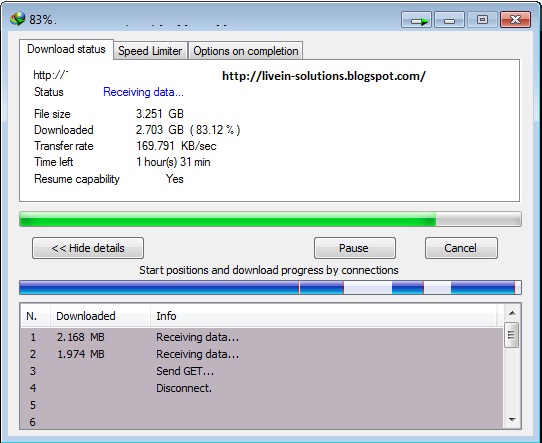The image size is (542, 443).
Task: Click the scroll down arrow of connections list
Action: pyautogui.click(x=512, y=420)
